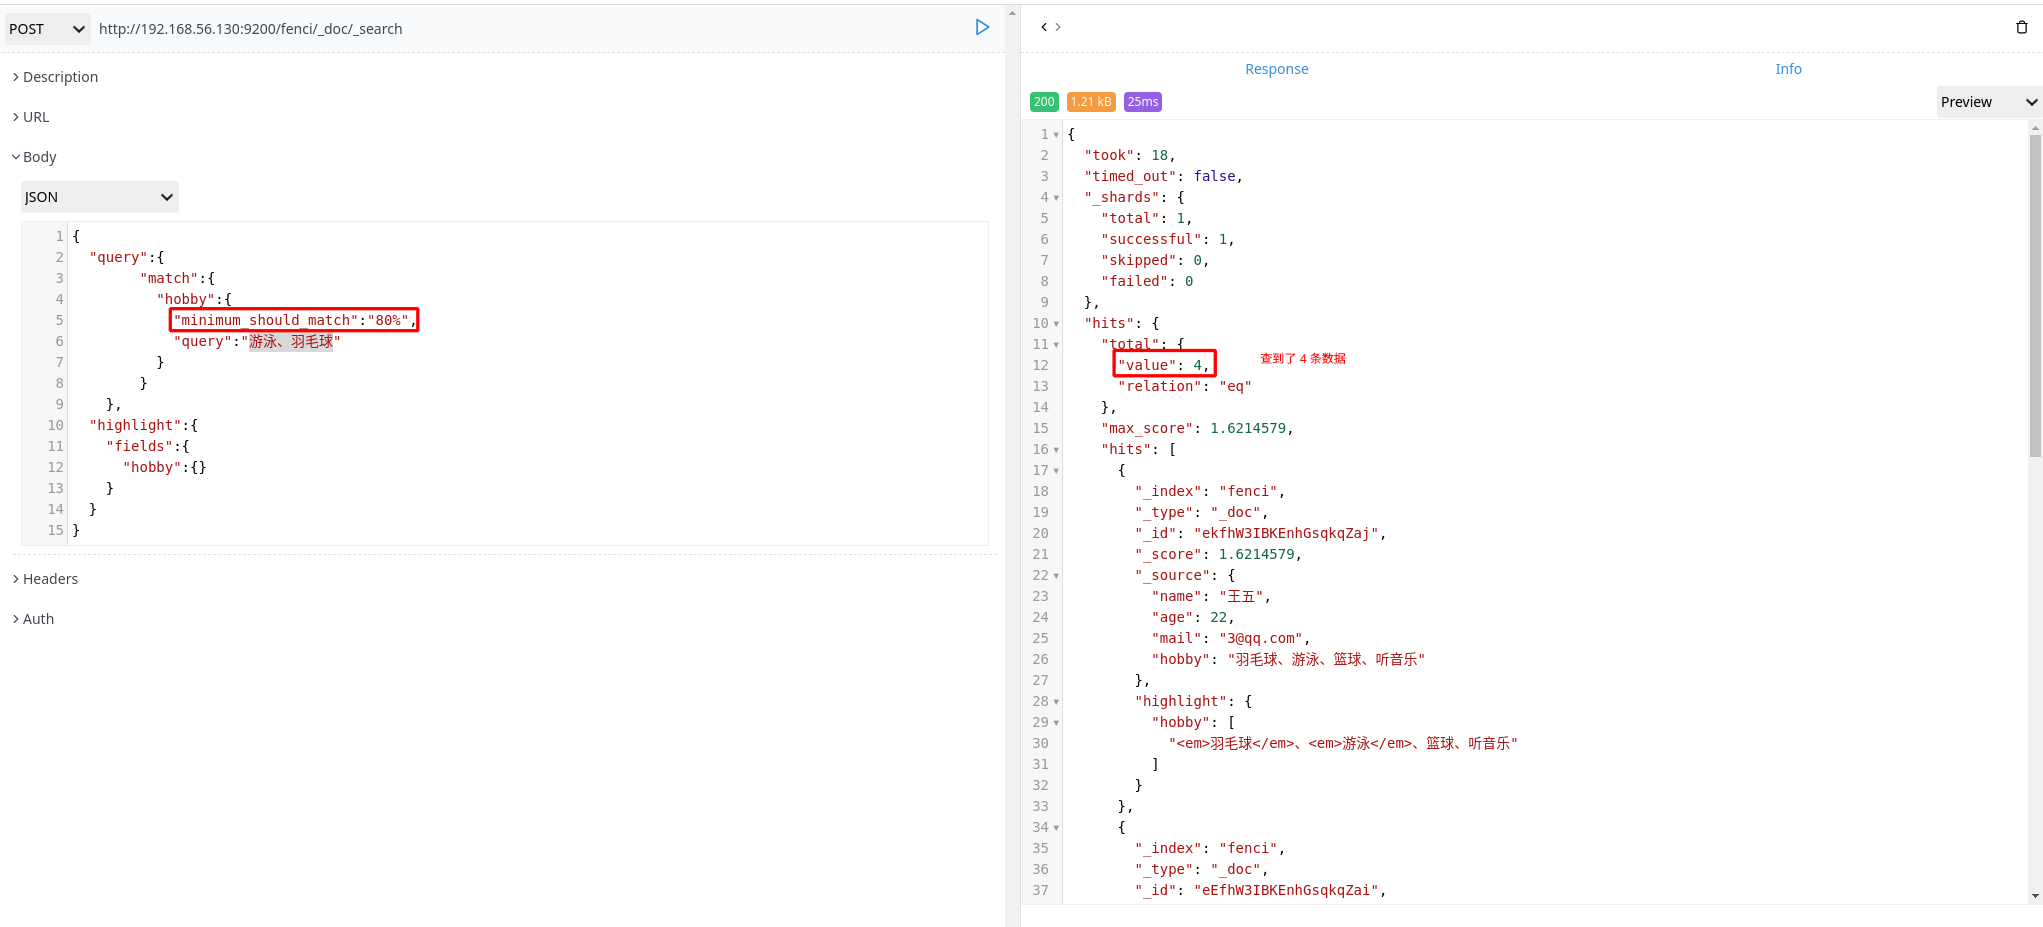Screen dimensions: 2043x927
Task: Click the purple 25ms response time badge
Action: 1142,101
